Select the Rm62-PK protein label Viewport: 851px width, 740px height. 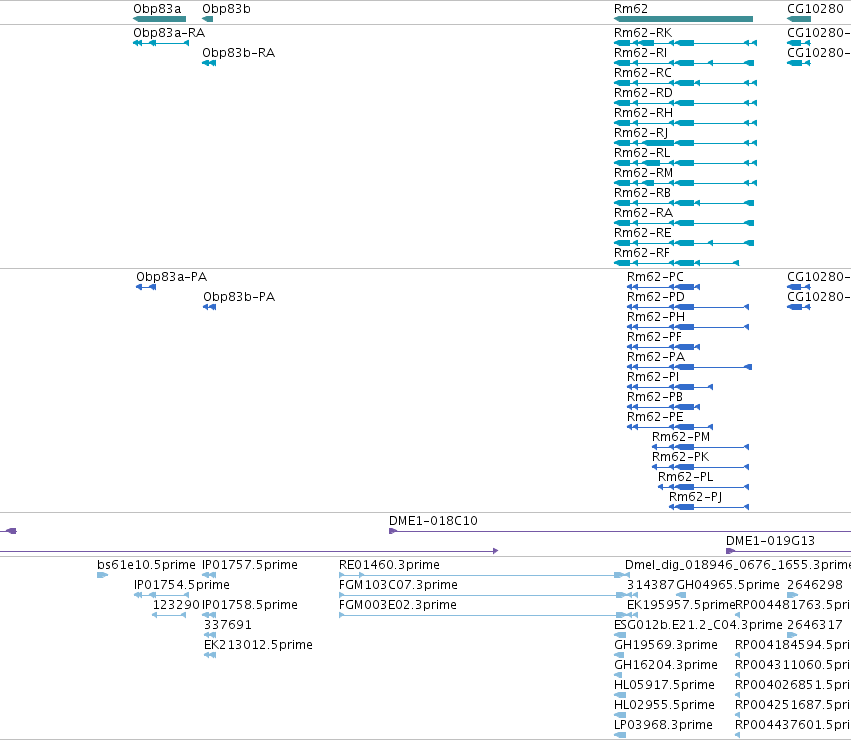pos(680,457)
